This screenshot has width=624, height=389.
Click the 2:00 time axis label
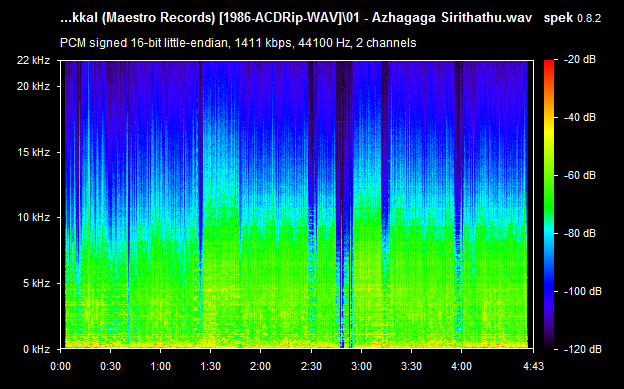261,366
